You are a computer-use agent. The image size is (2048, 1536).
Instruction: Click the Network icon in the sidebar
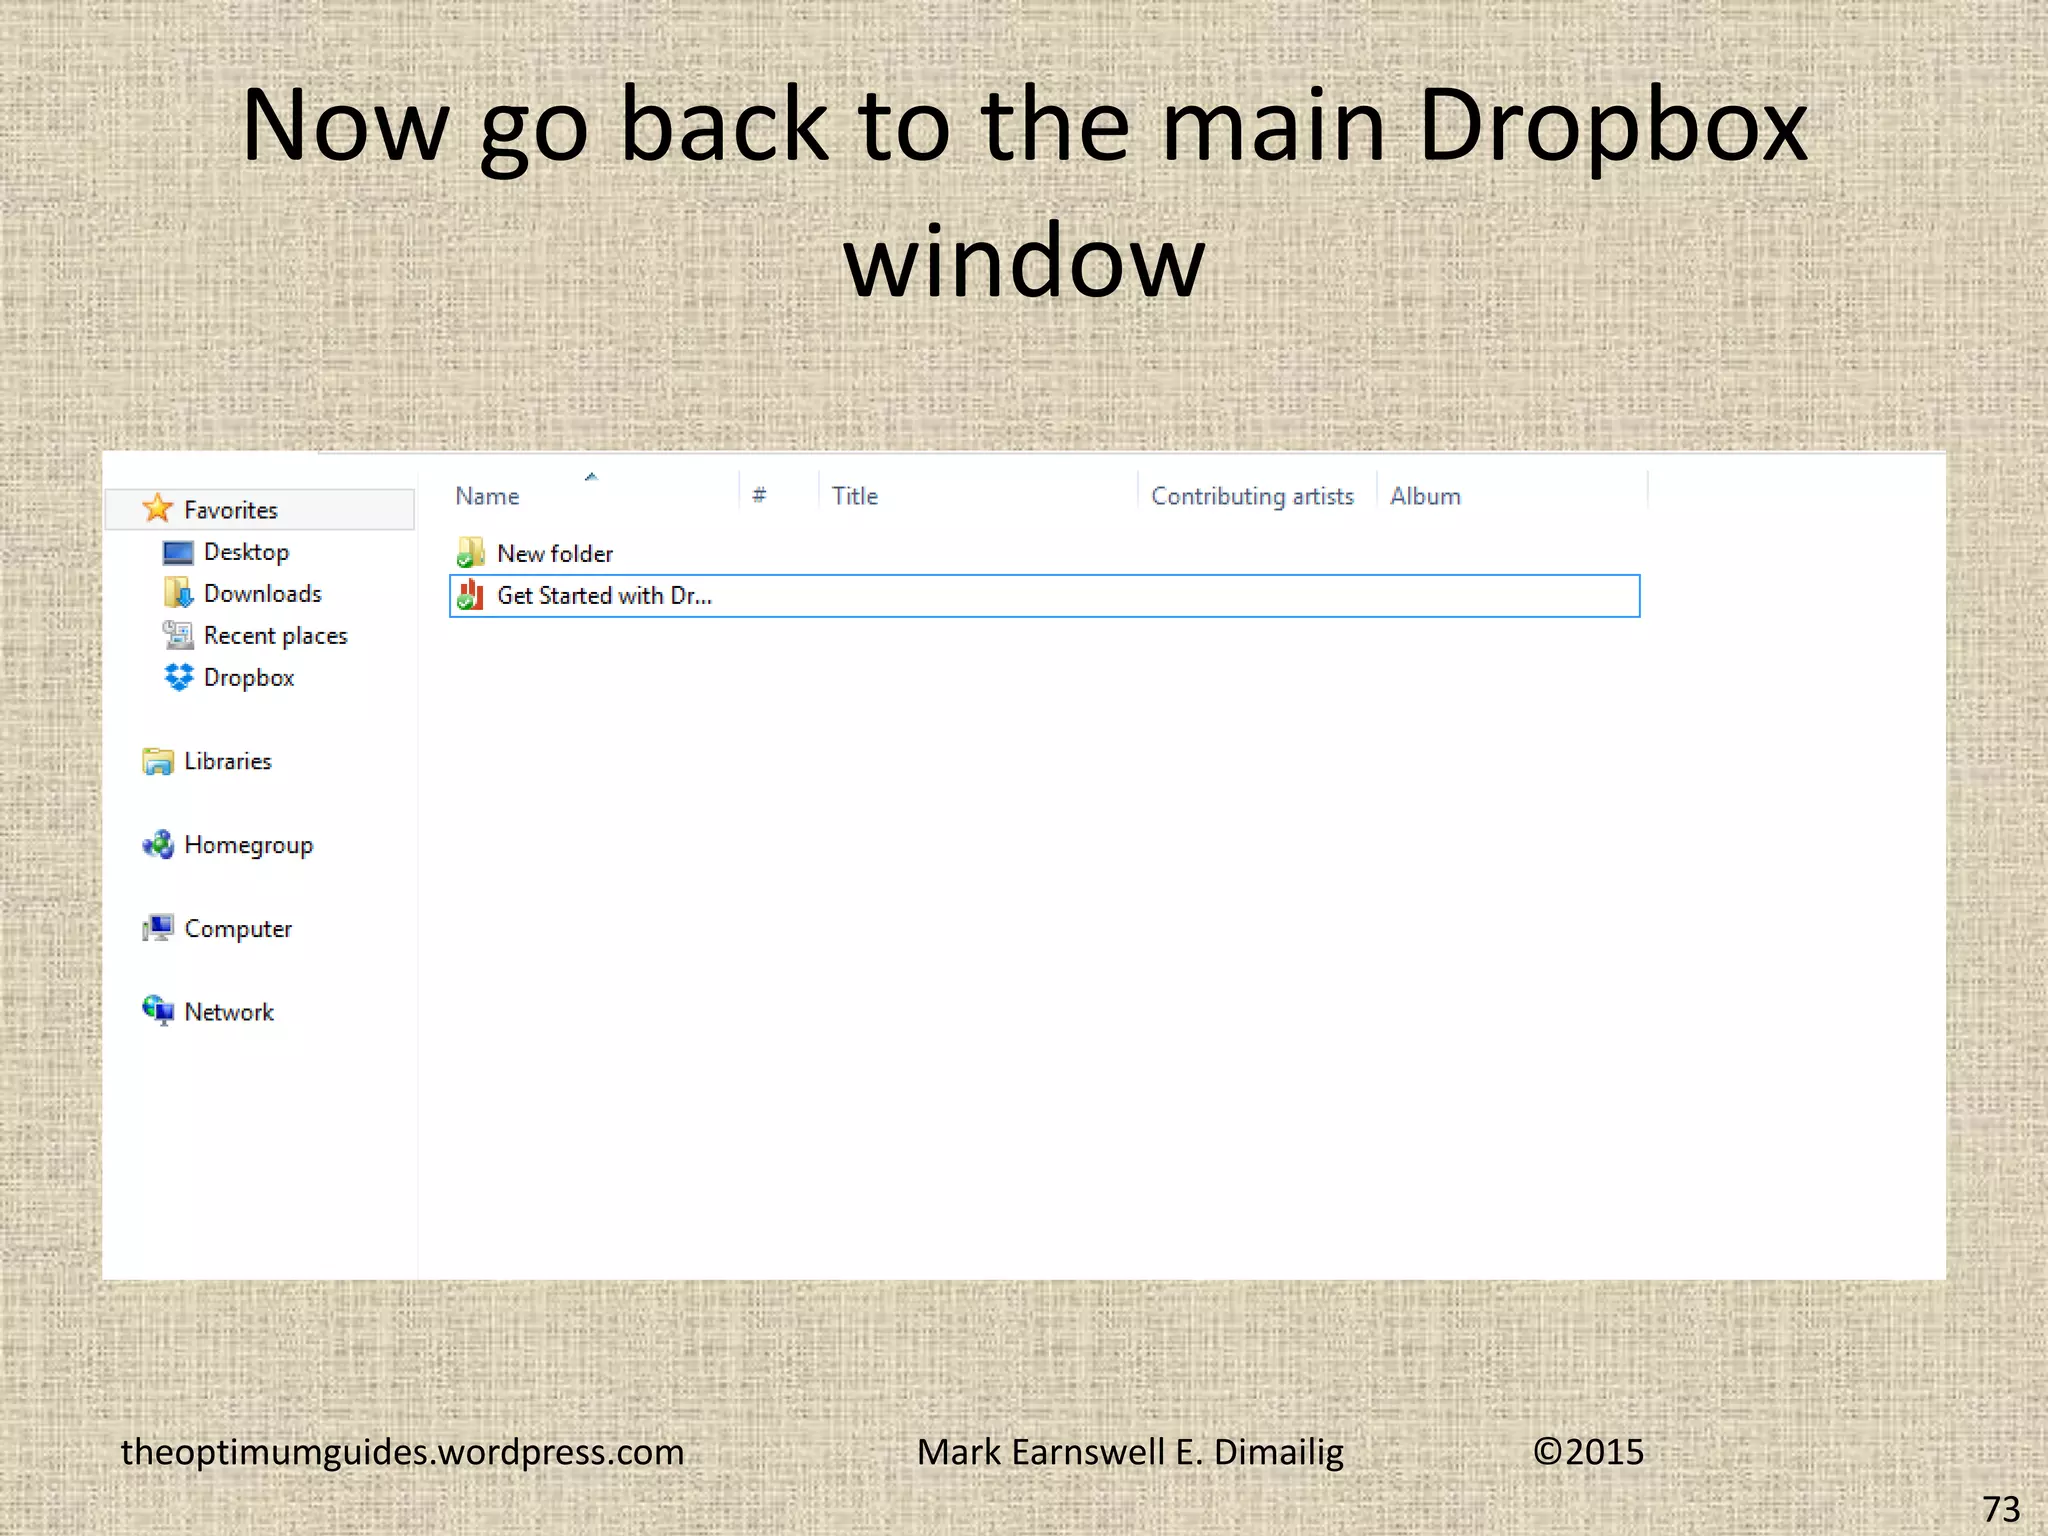(157, 1011)
